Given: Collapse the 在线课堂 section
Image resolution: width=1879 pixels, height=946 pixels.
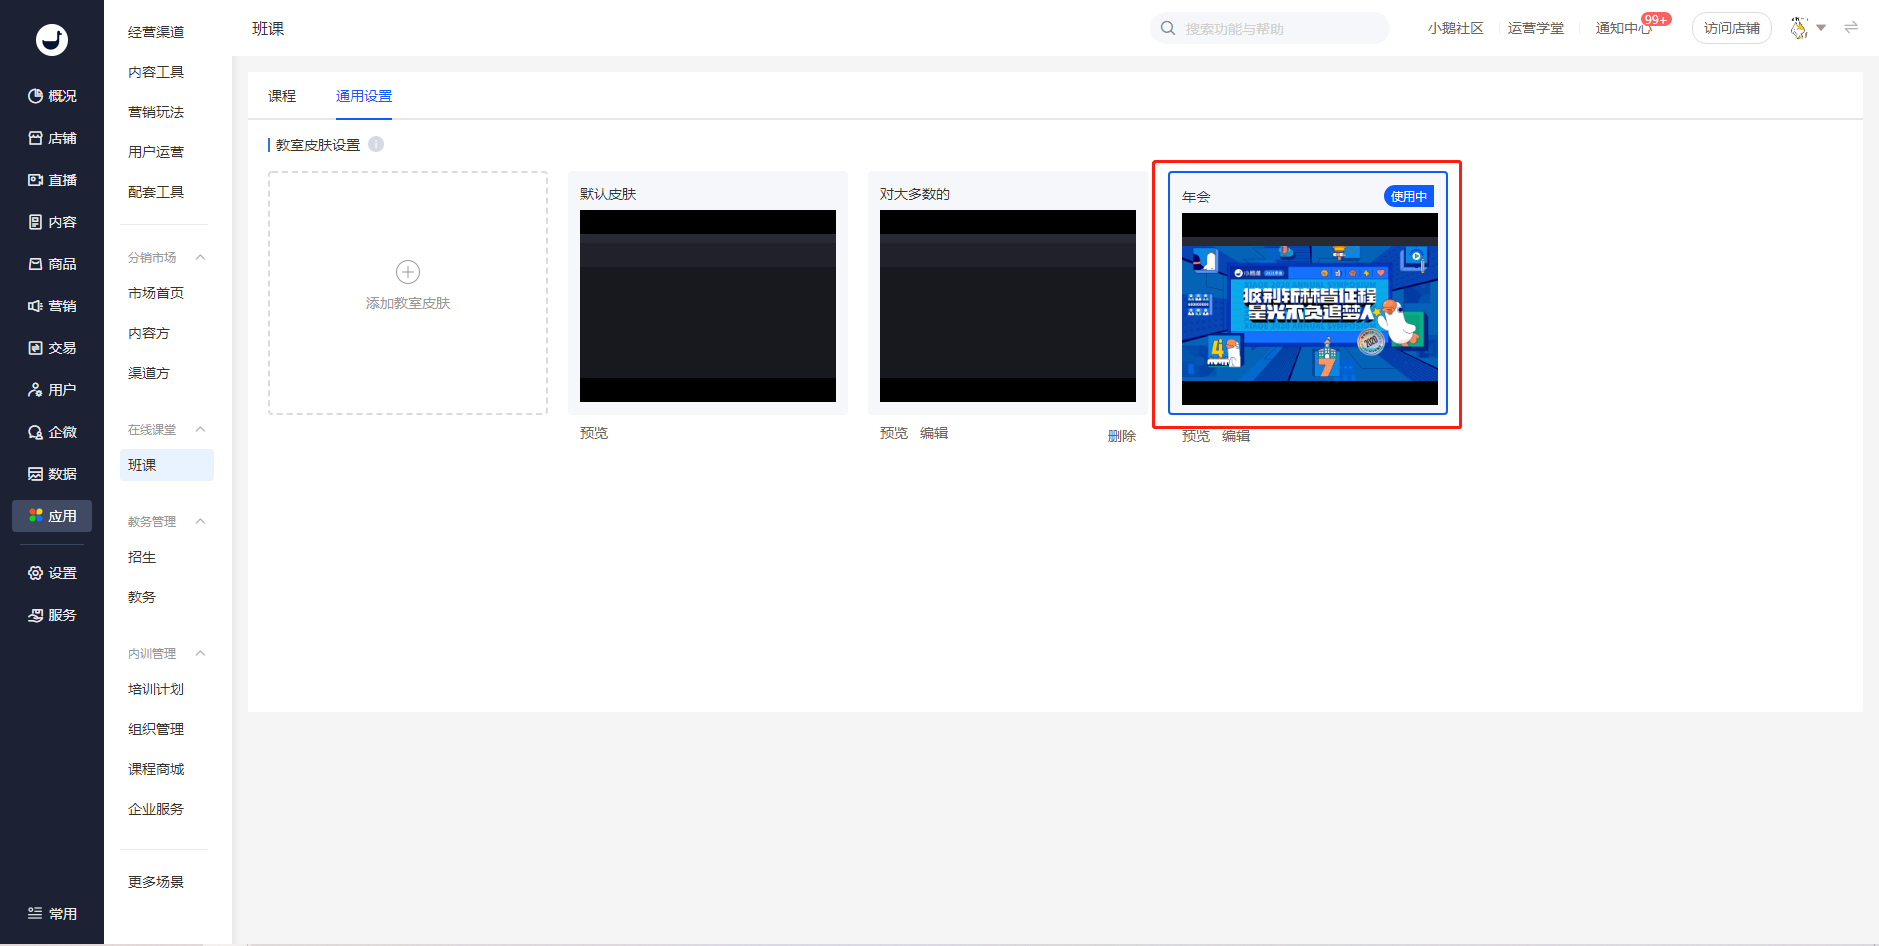Looking at the screenshot, I should click(200, 429).
